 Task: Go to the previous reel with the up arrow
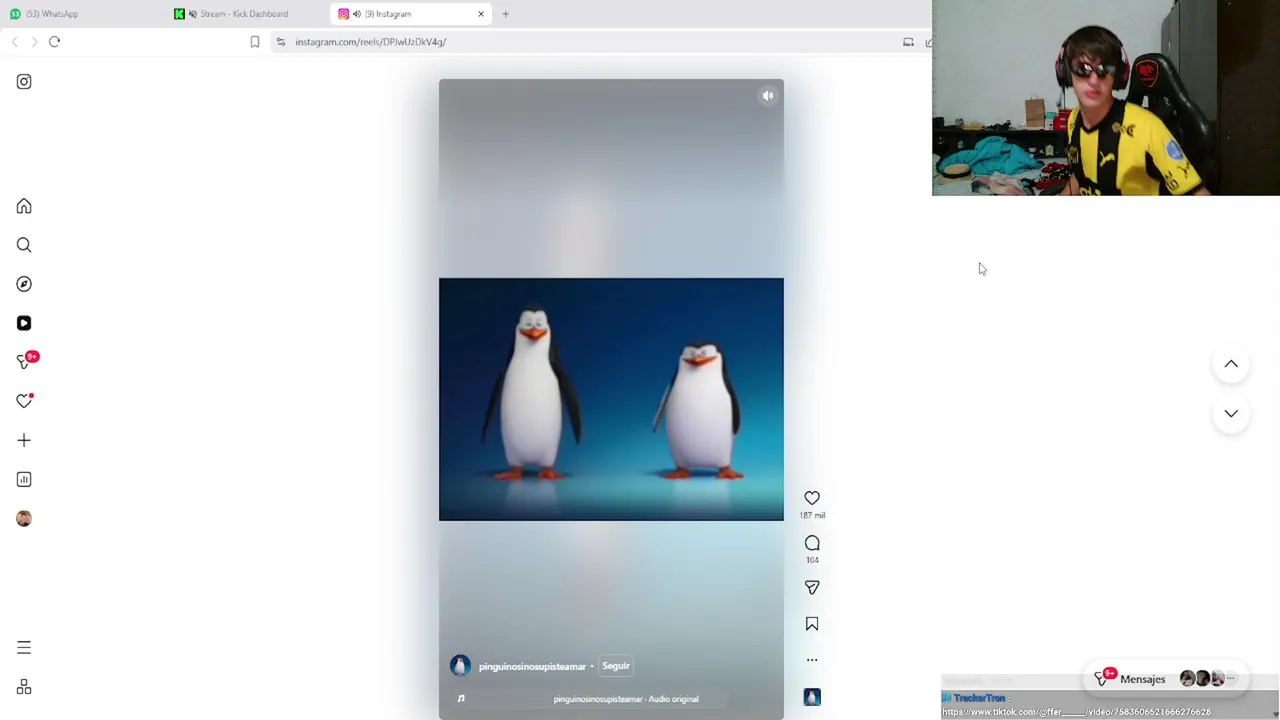1231,364
